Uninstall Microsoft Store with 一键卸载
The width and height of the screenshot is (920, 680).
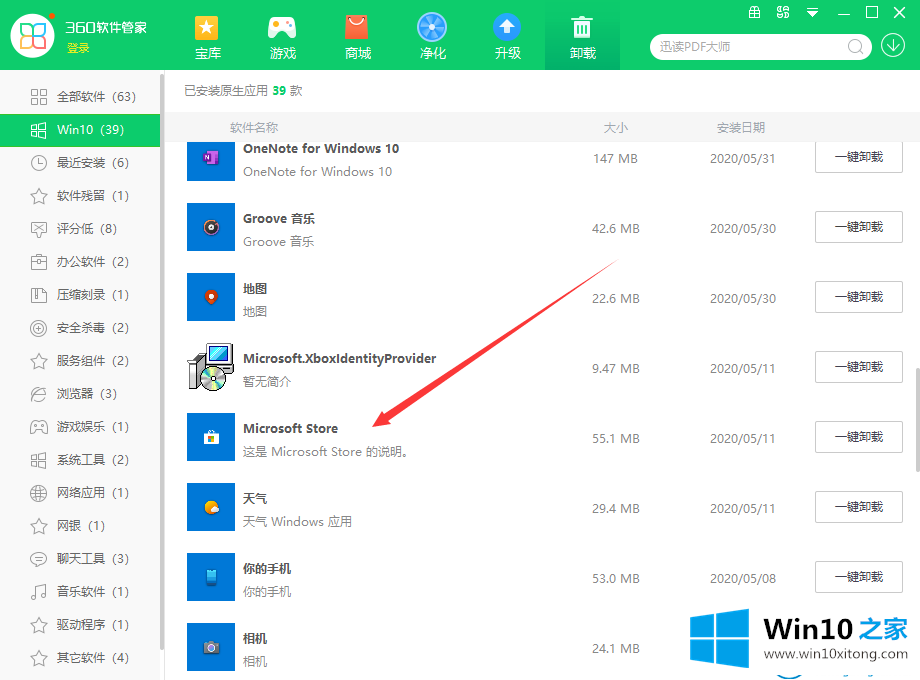858,437
